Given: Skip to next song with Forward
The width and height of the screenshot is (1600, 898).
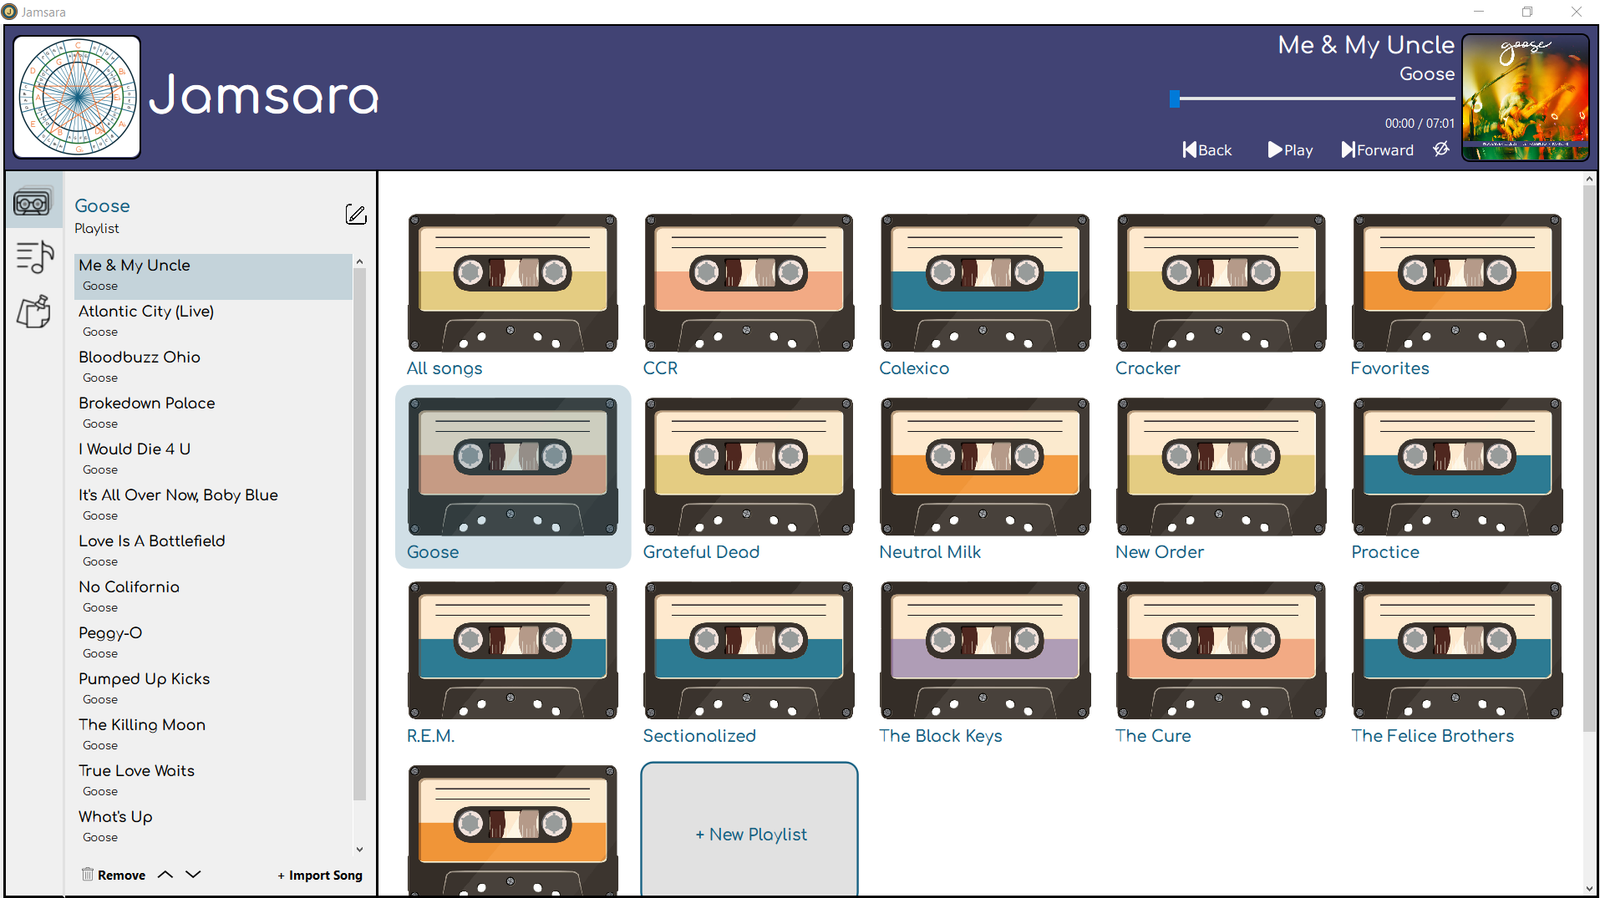Looking at the screenshot, I should 1377,150.
